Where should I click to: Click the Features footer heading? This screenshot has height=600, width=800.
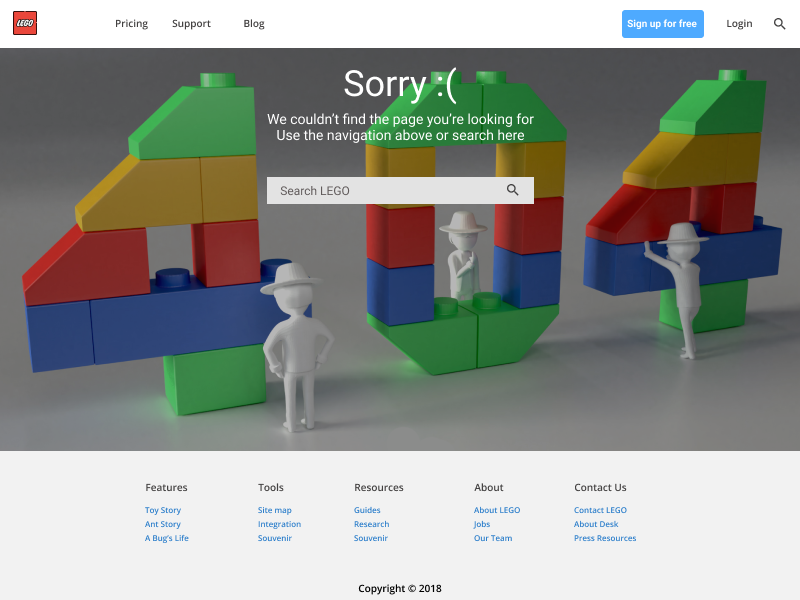[166, 487]
